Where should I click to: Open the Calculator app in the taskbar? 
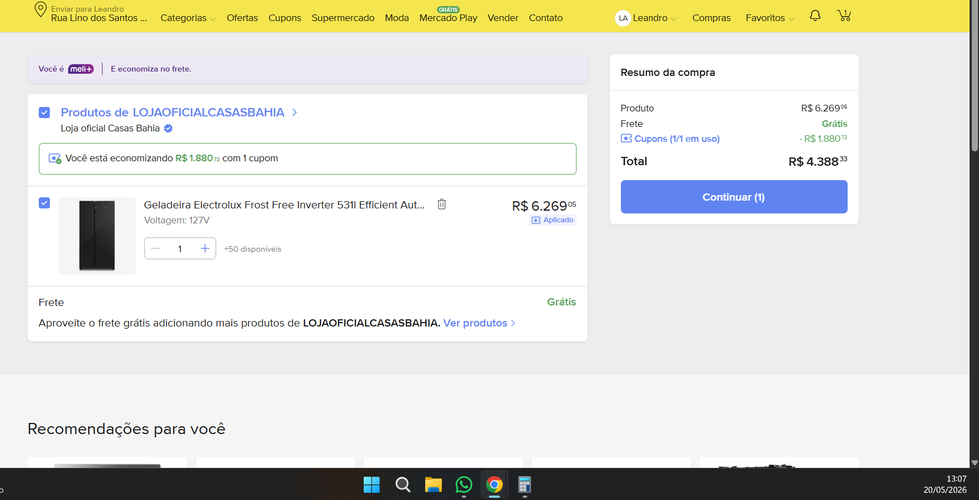(x=524, y=484)
